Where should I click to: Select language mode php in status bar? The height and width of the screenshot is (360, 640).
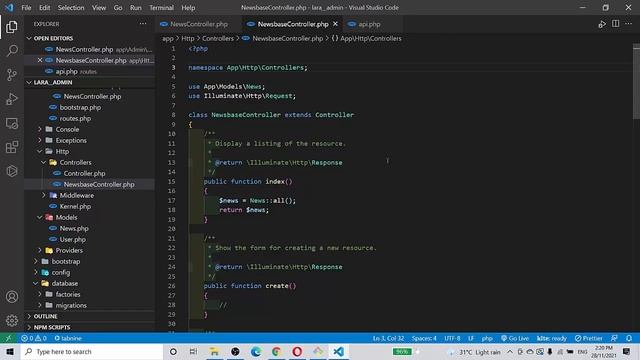pyautogui.click(x=487, y=338)
